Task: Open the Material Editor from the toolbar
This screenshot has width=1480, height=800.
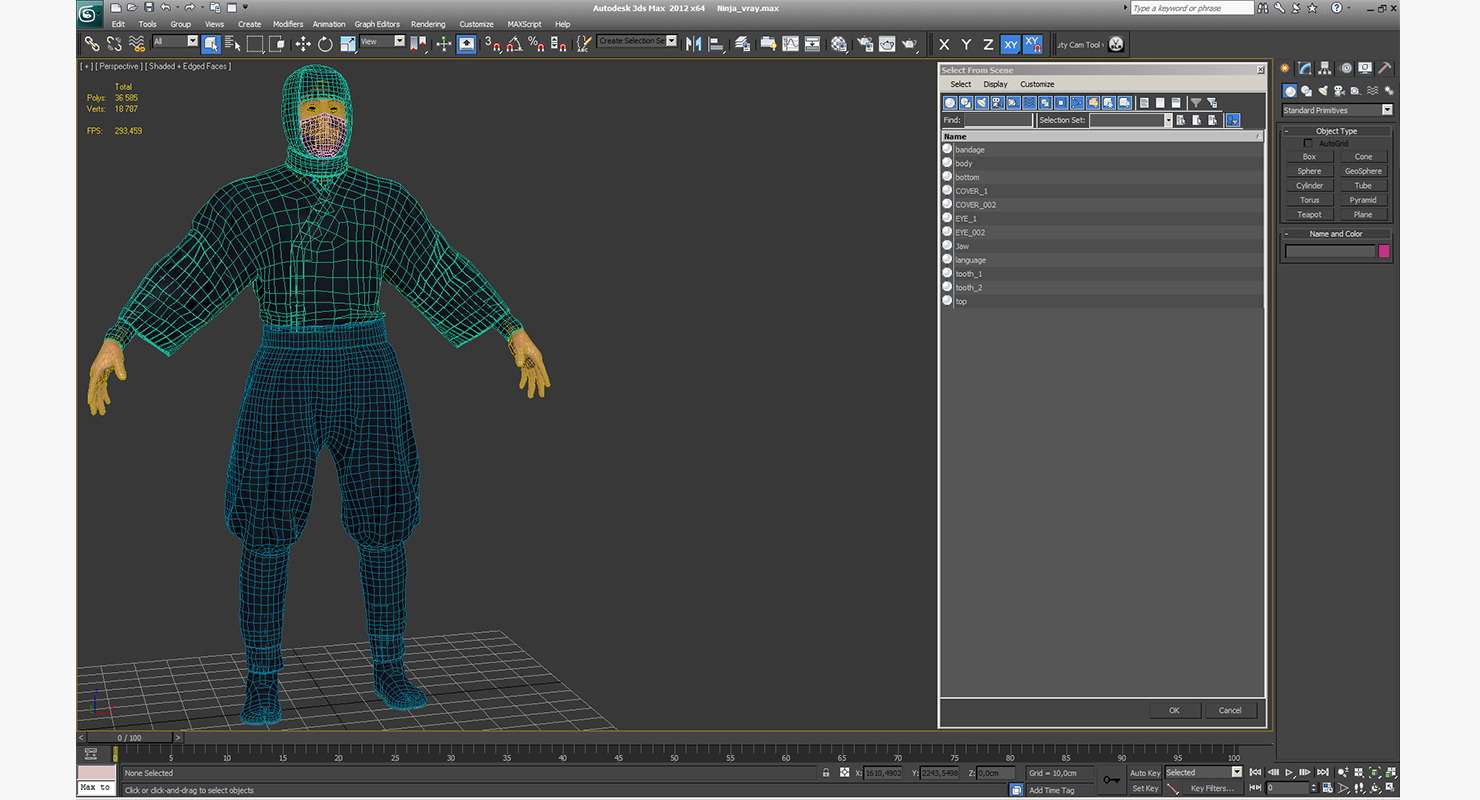Action: pyautogui.click(x=838, y=44)
